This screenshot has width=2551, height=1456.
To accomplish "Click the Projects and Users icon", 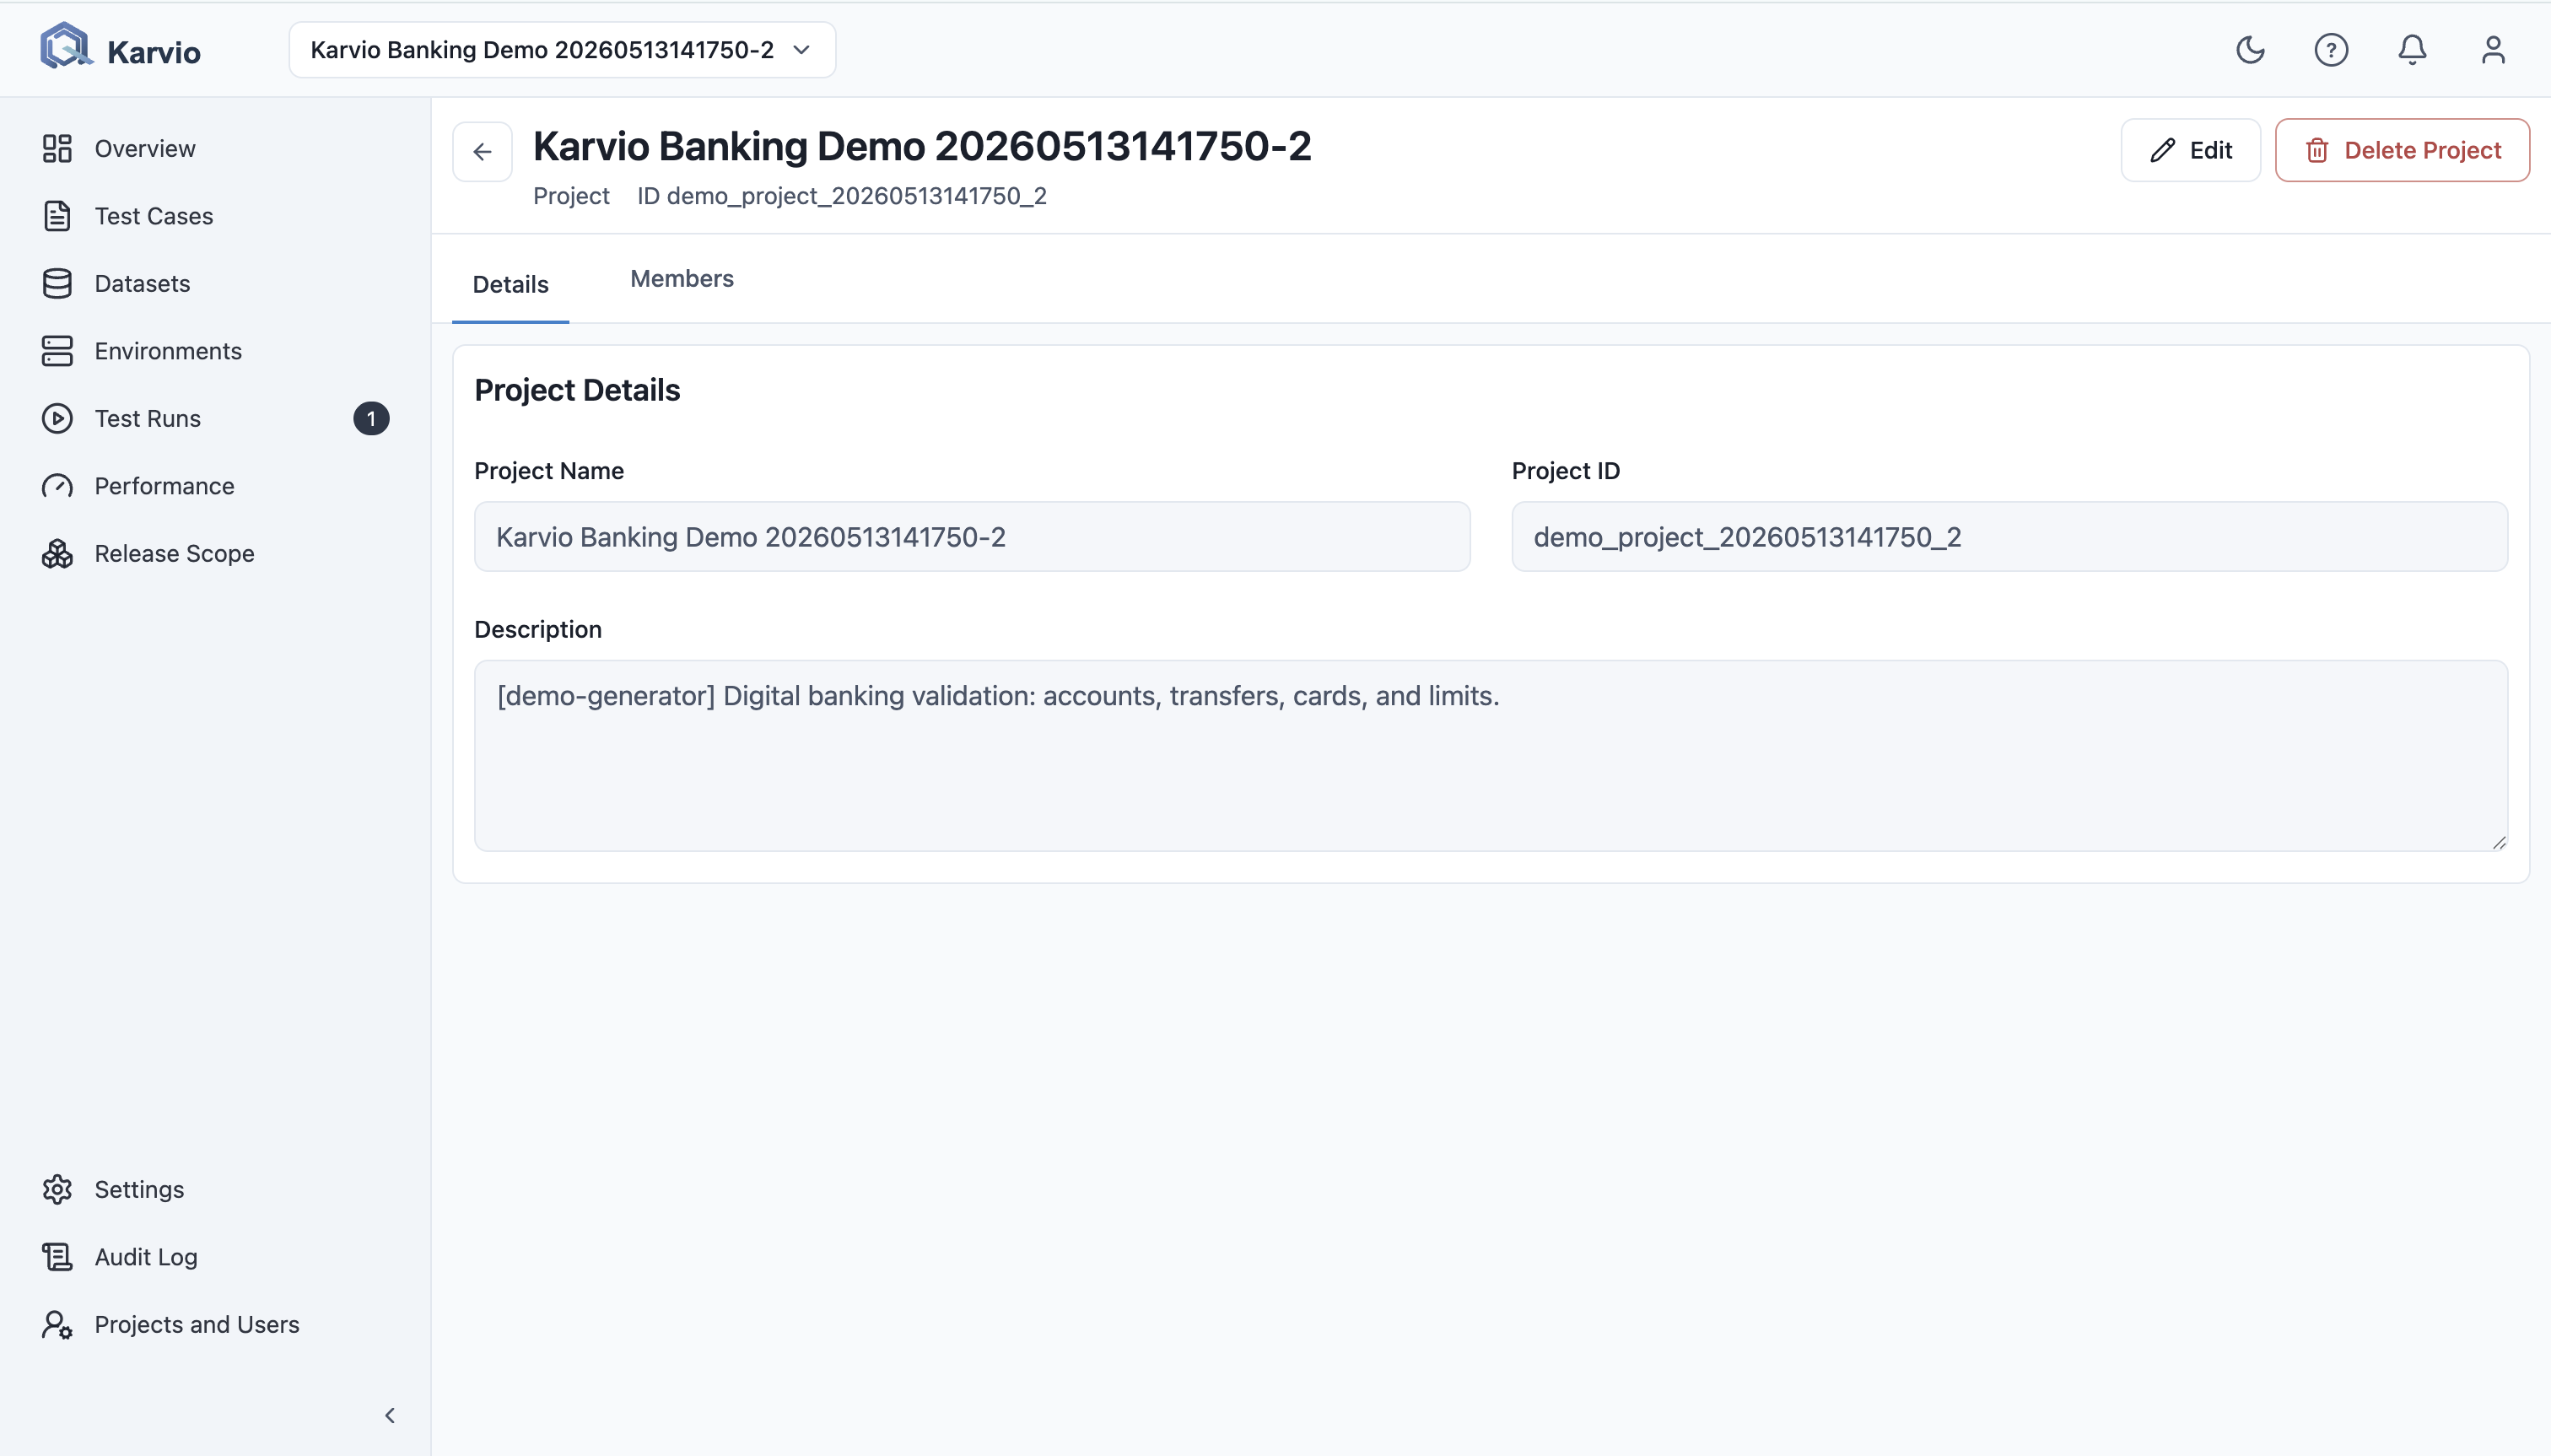I will 57,1324.
